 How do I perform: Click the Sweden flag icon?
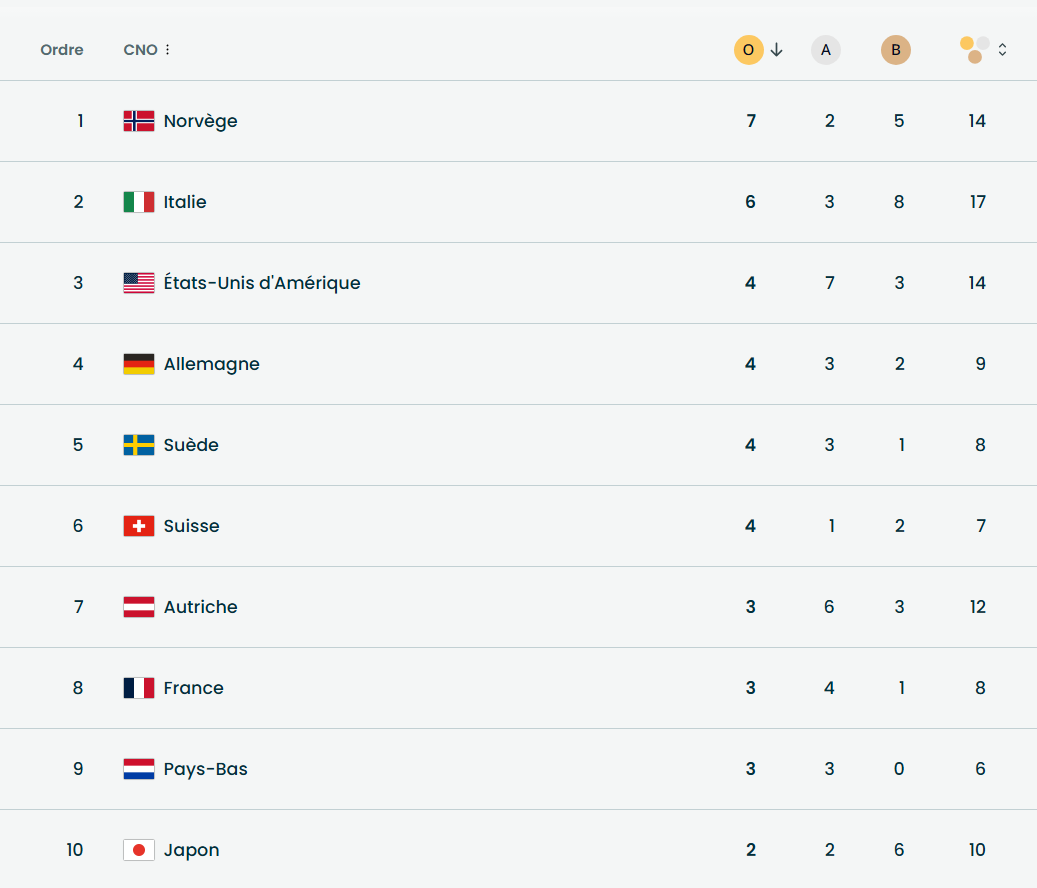pyautogui.click(x=139, y=445)
